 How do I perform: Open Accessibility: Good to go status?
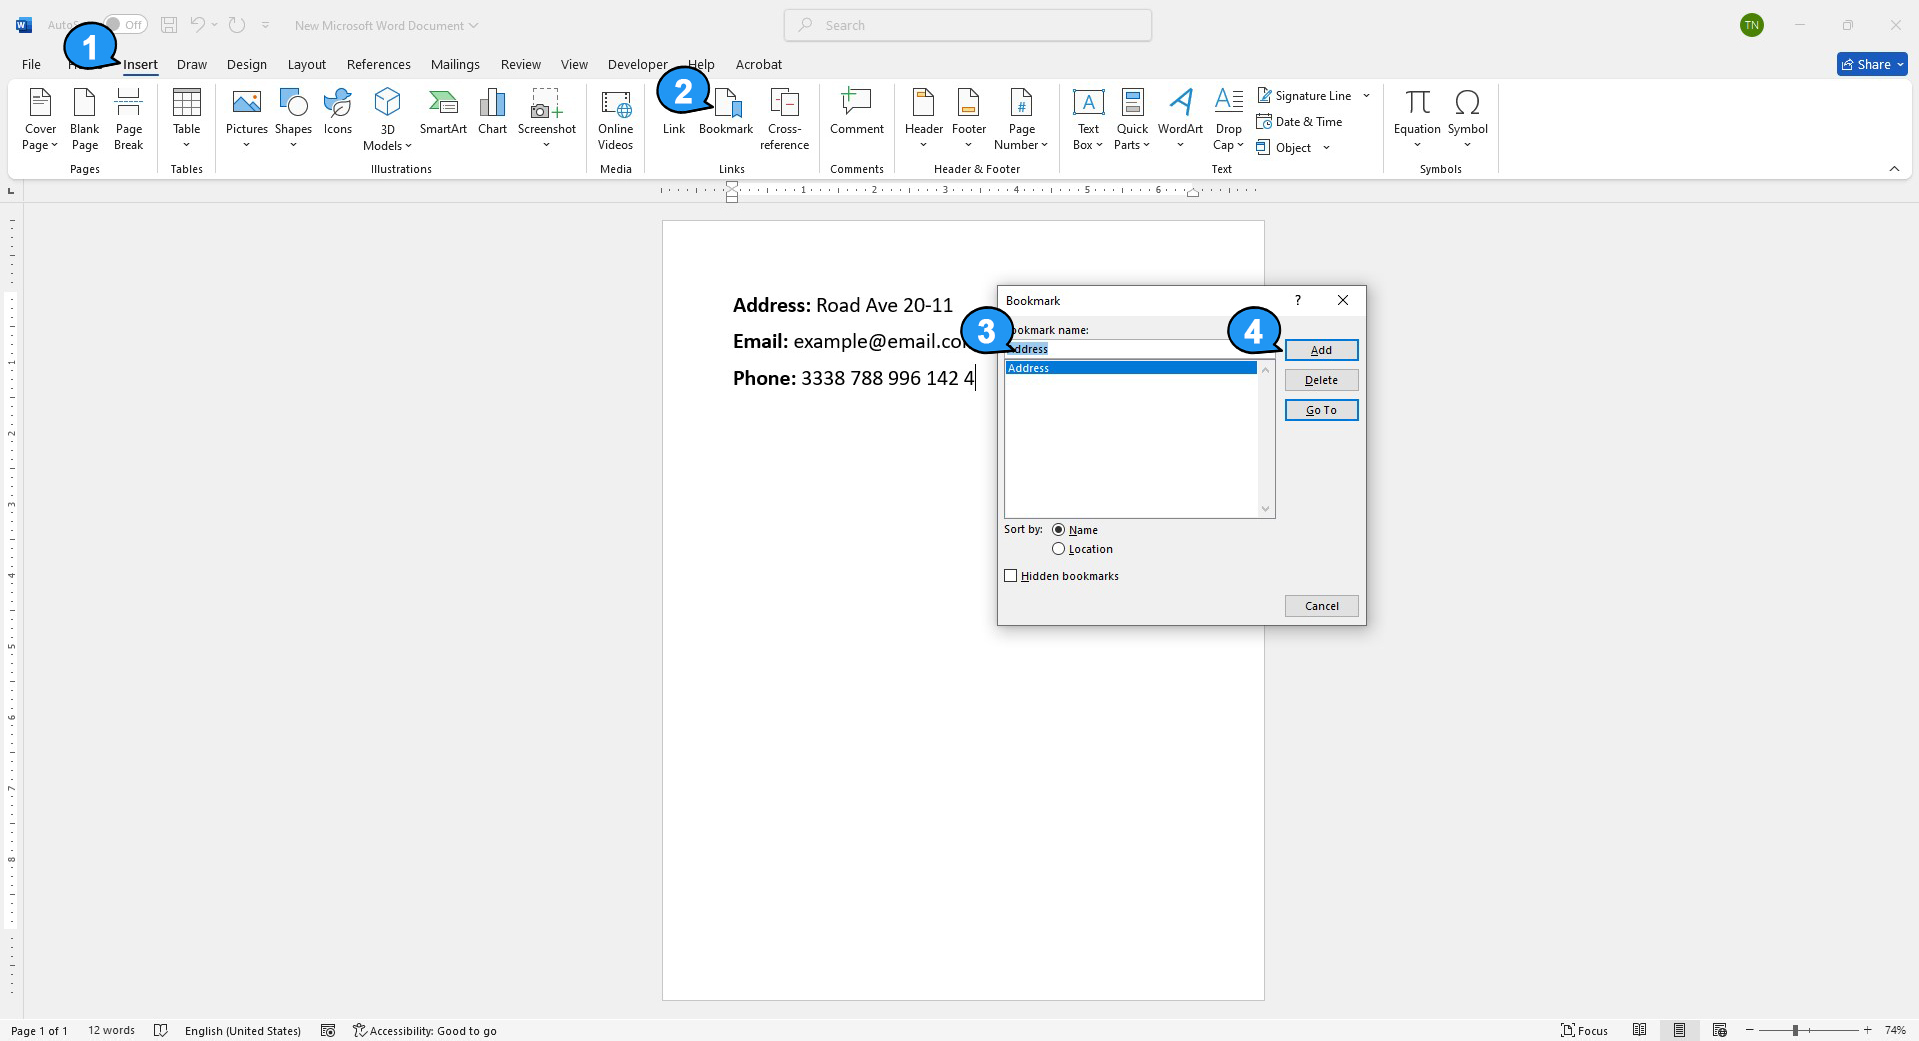[x=425, y=1030]
